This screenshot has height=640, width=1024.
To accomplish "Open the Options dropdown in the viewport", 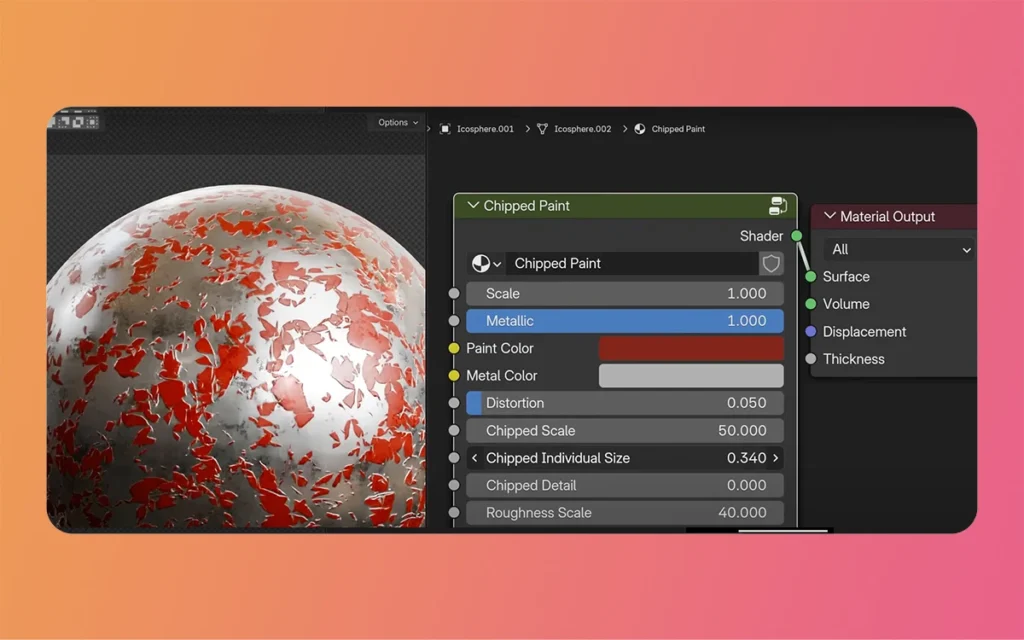I will click(x=398, y=122).
